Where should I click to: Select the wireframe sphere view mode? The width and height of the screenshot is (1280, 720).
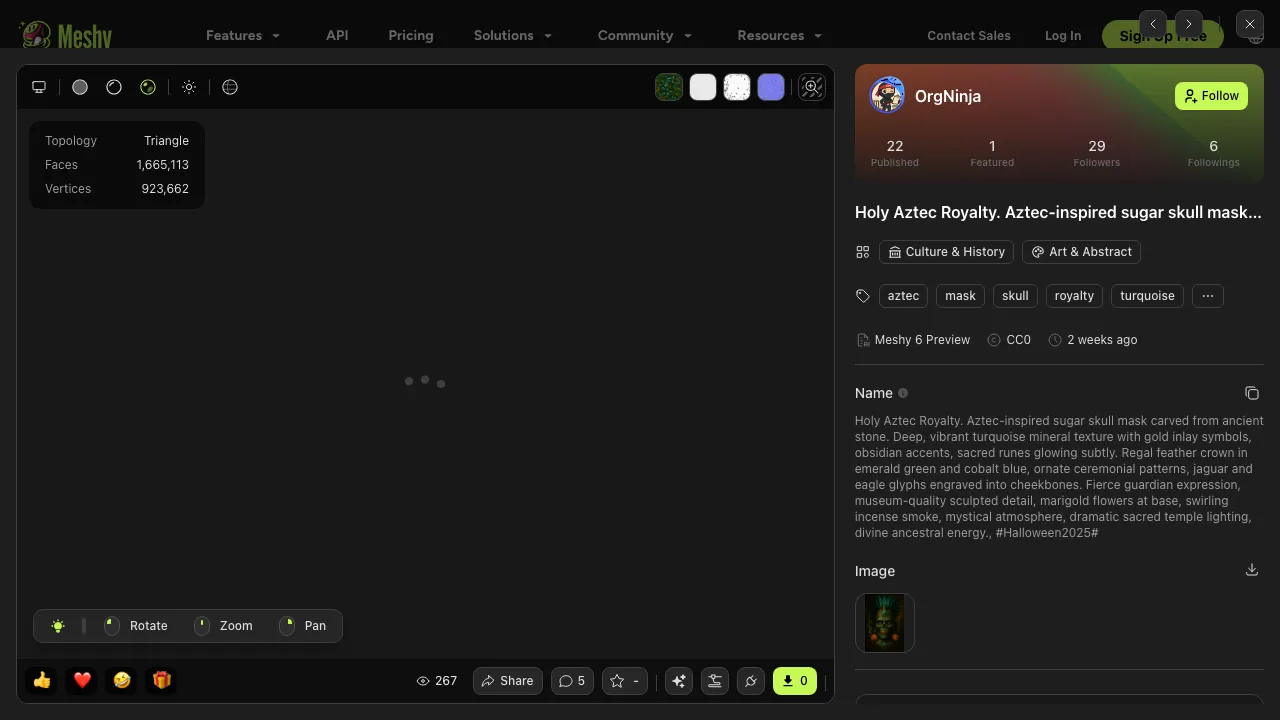point(114,87)
